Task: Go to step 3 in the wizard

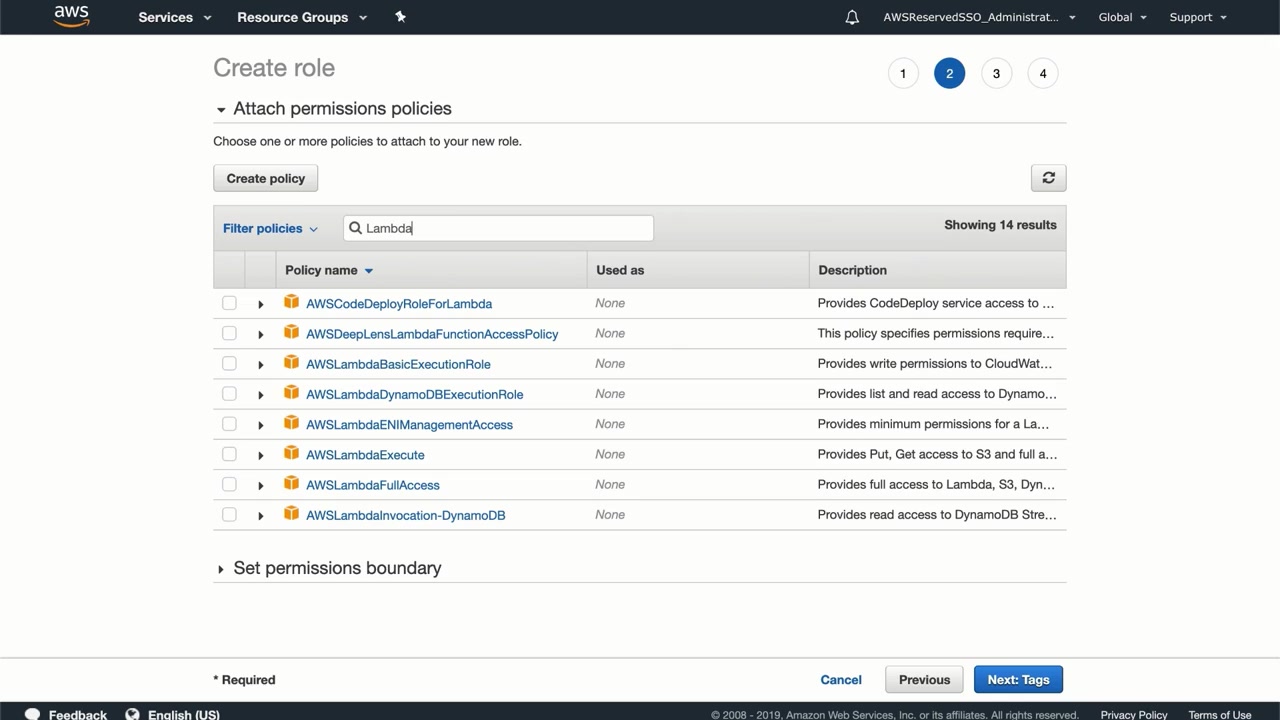Action: [x=996, y=73]
